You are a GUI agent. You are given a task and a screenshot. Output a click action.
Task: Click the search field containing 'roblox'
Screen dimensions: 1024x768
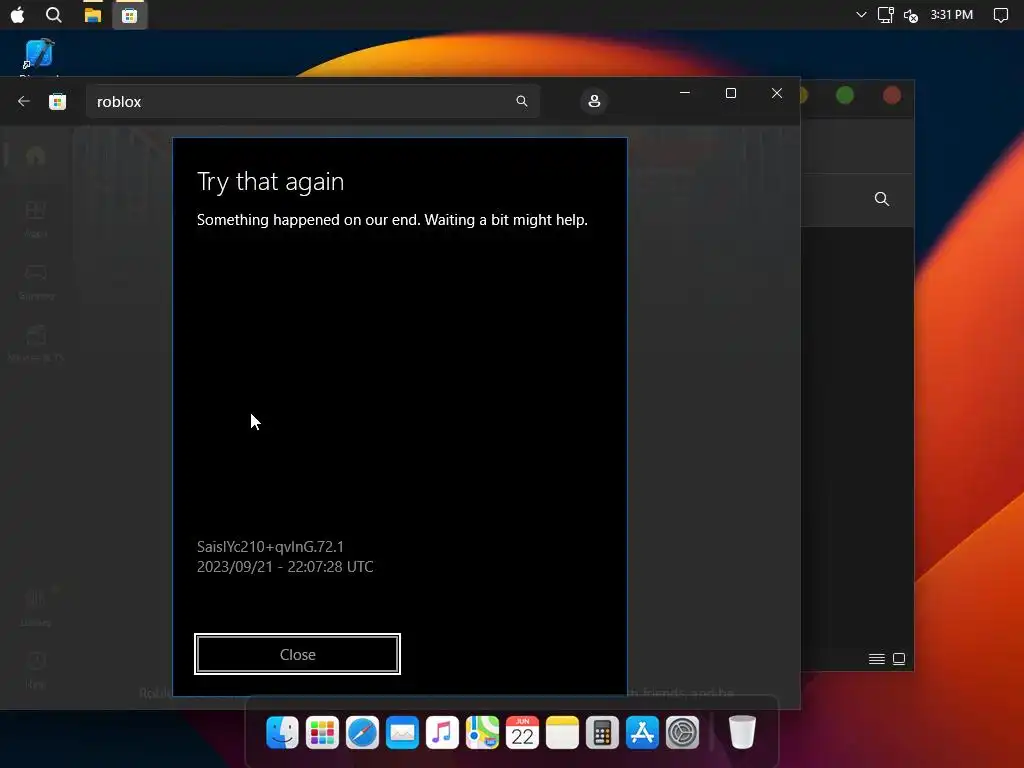(313, 101)
